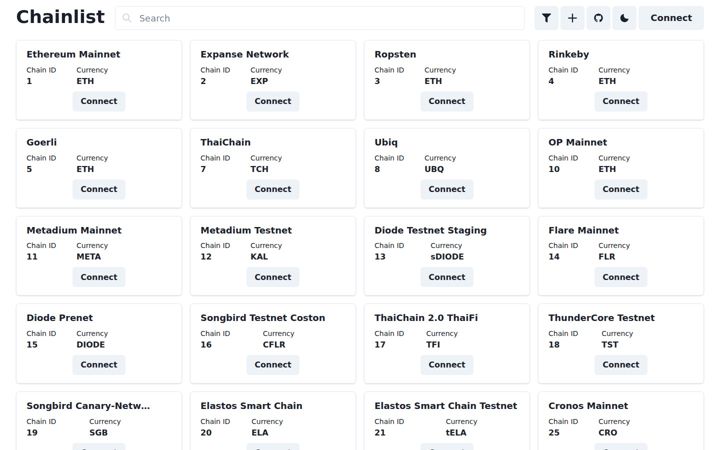Click the TFI currency value
Viewport: 720px width, 450px height.
coord(433,344)
